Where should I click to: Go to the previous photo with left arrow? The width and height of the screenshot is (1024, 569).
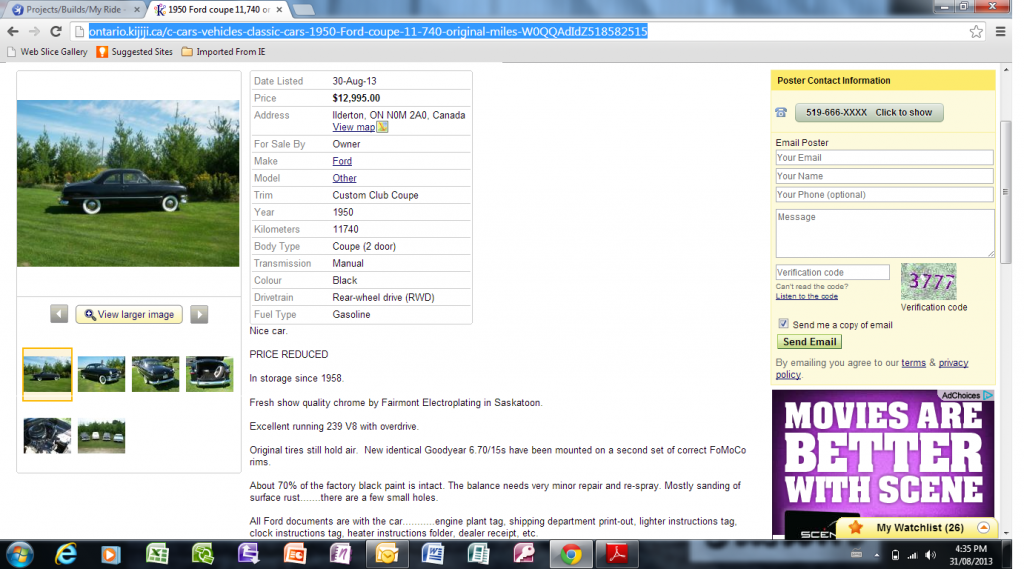click(59, 314)
